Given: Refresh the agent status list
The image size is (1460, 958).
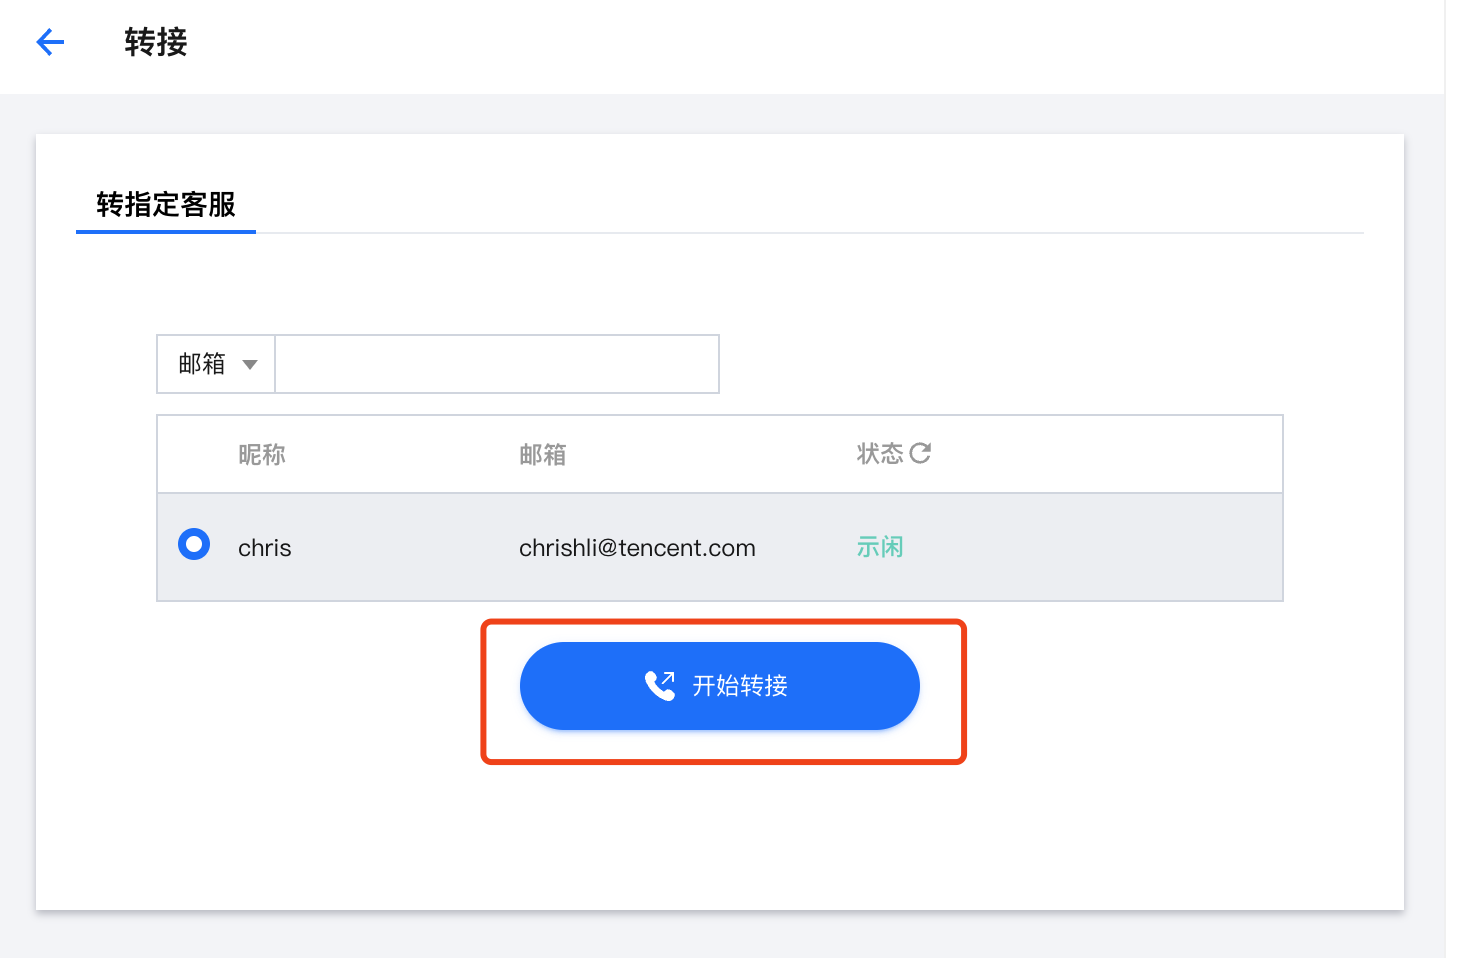Looking at the screenshot, I should tap(920, 453).
